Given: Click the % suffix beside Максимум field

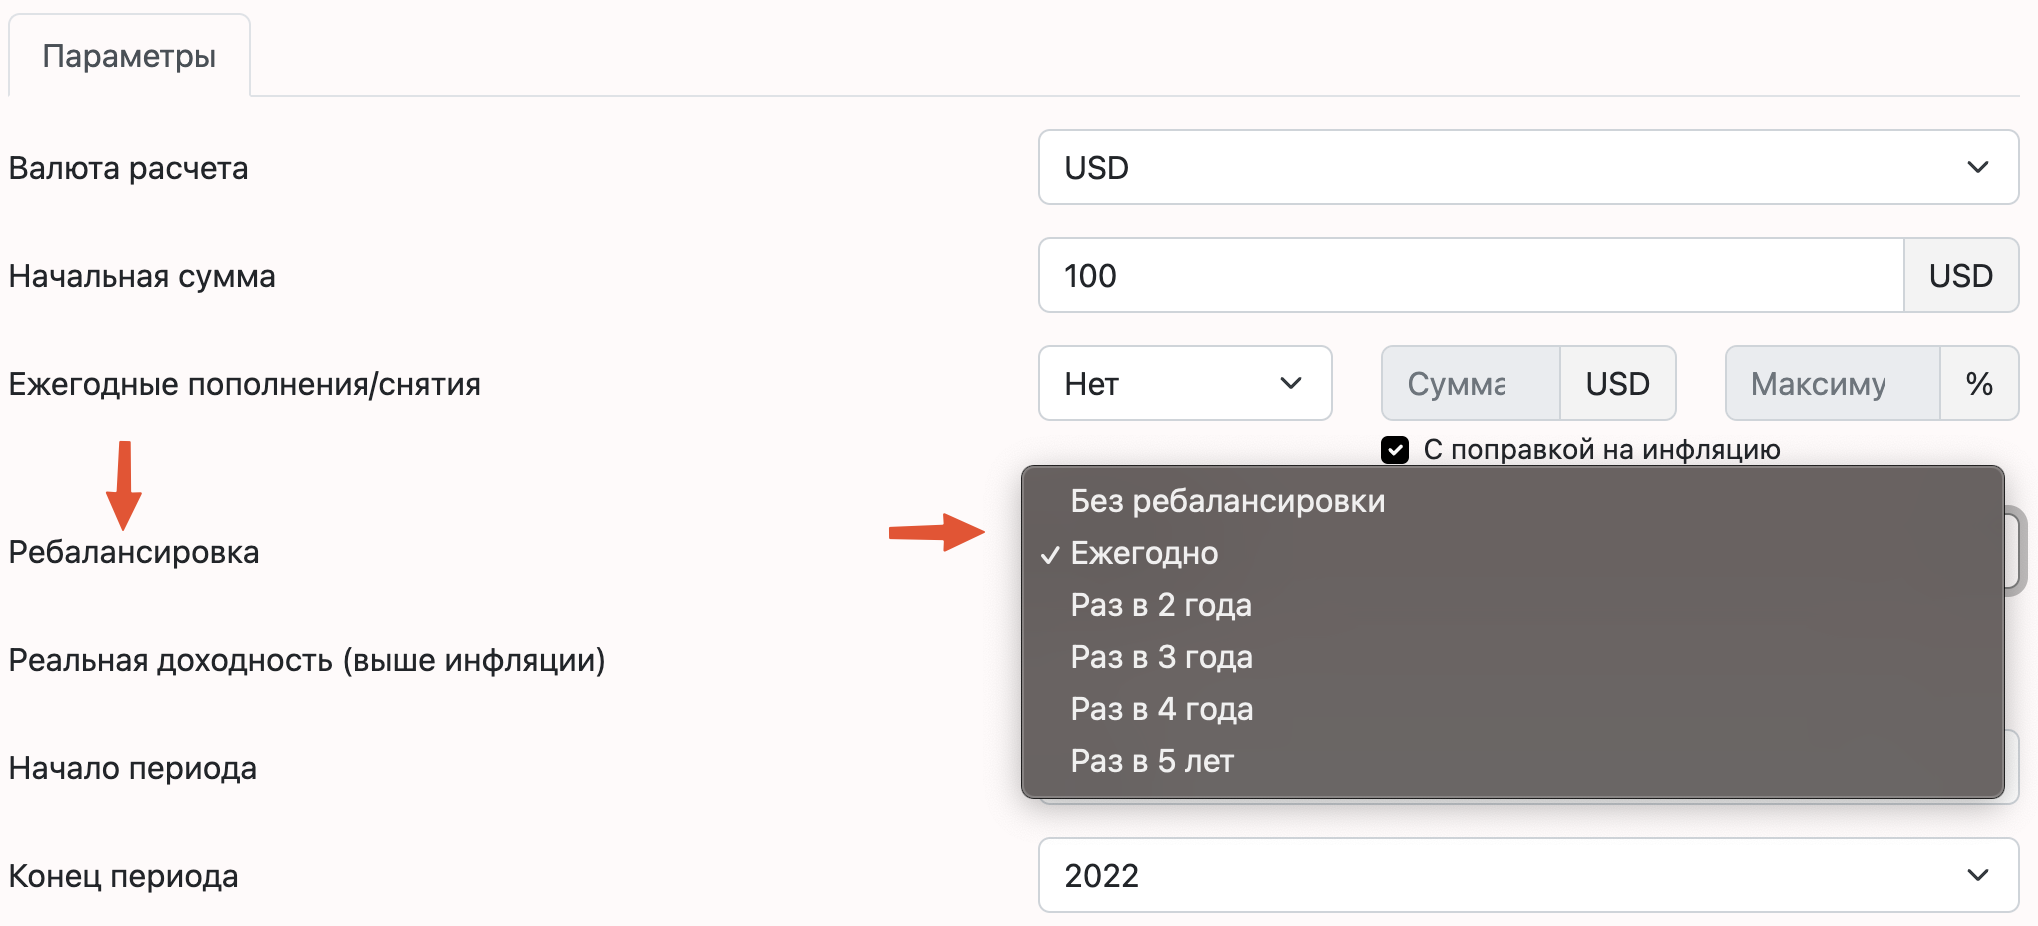Looking at the screenshot, I should point(1979,383).
